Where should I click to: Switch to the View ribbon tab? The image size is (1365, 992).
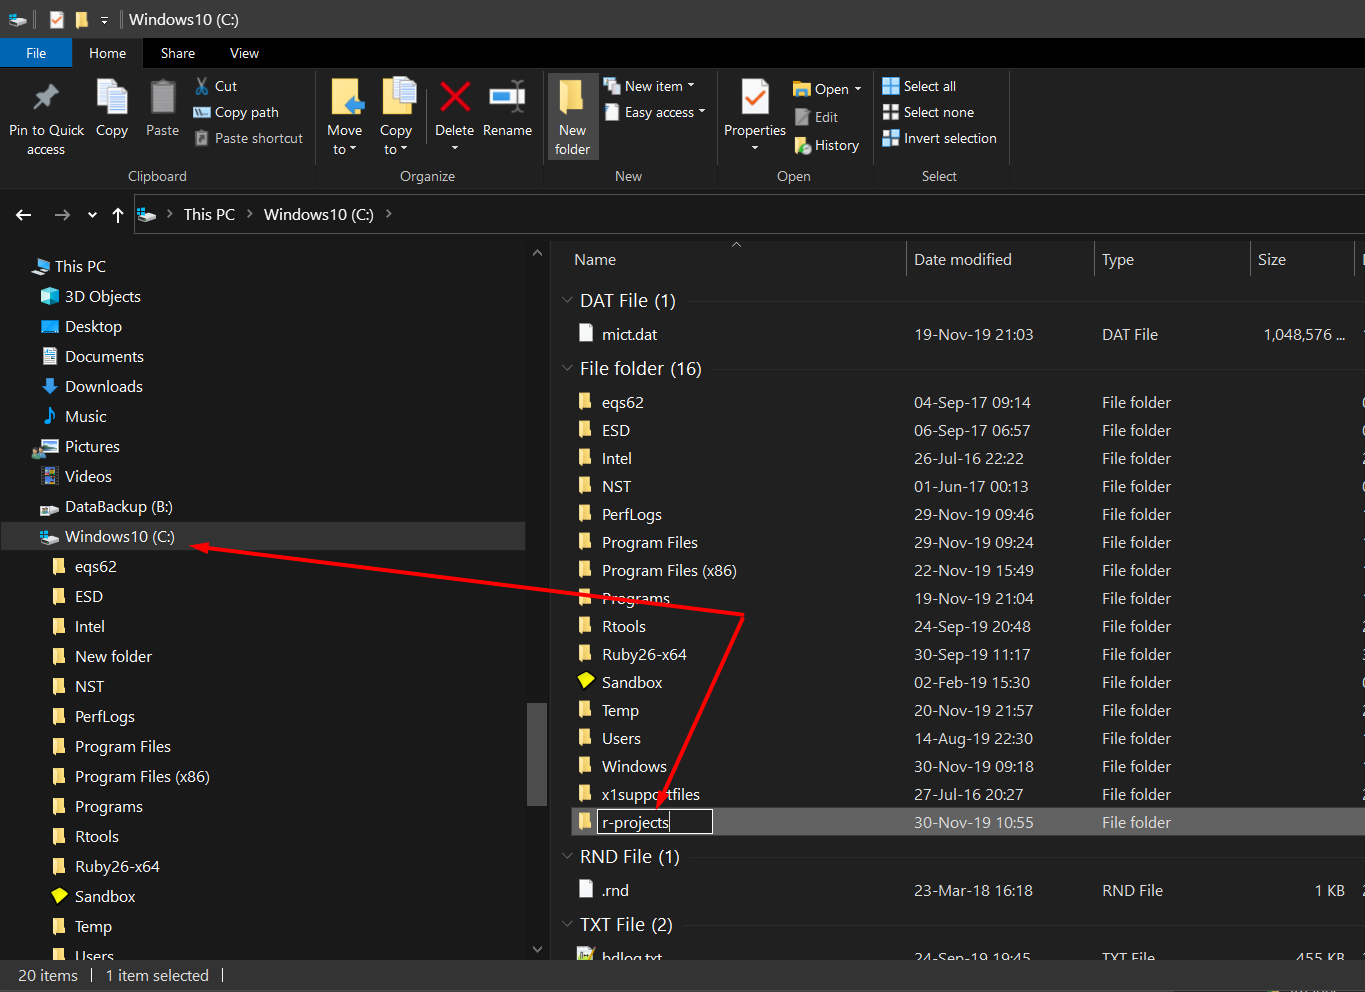(244, 53)
